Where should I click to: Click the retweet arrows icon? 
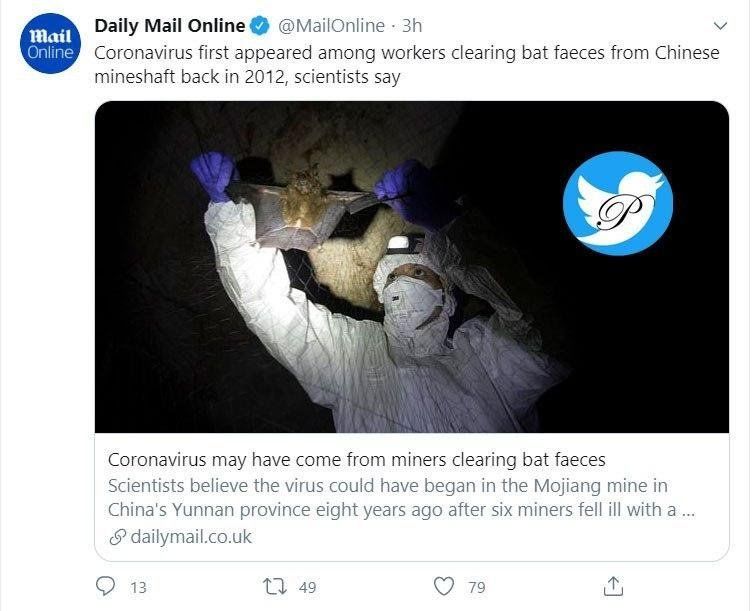click(272, 585)
